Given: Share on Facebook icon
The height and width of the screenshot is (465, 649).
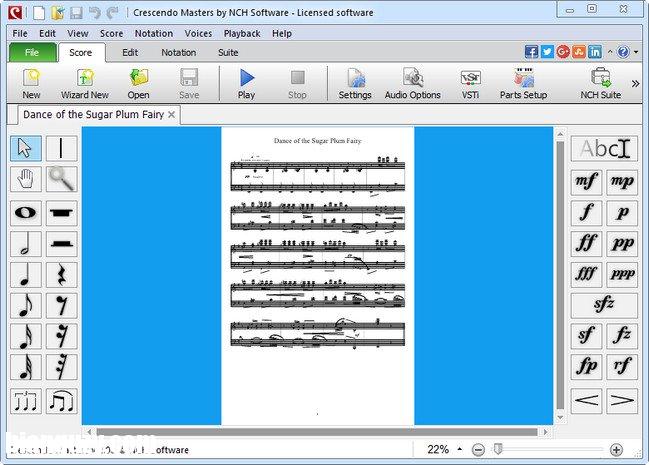Looking at the screenshot, I should [531, 52].
